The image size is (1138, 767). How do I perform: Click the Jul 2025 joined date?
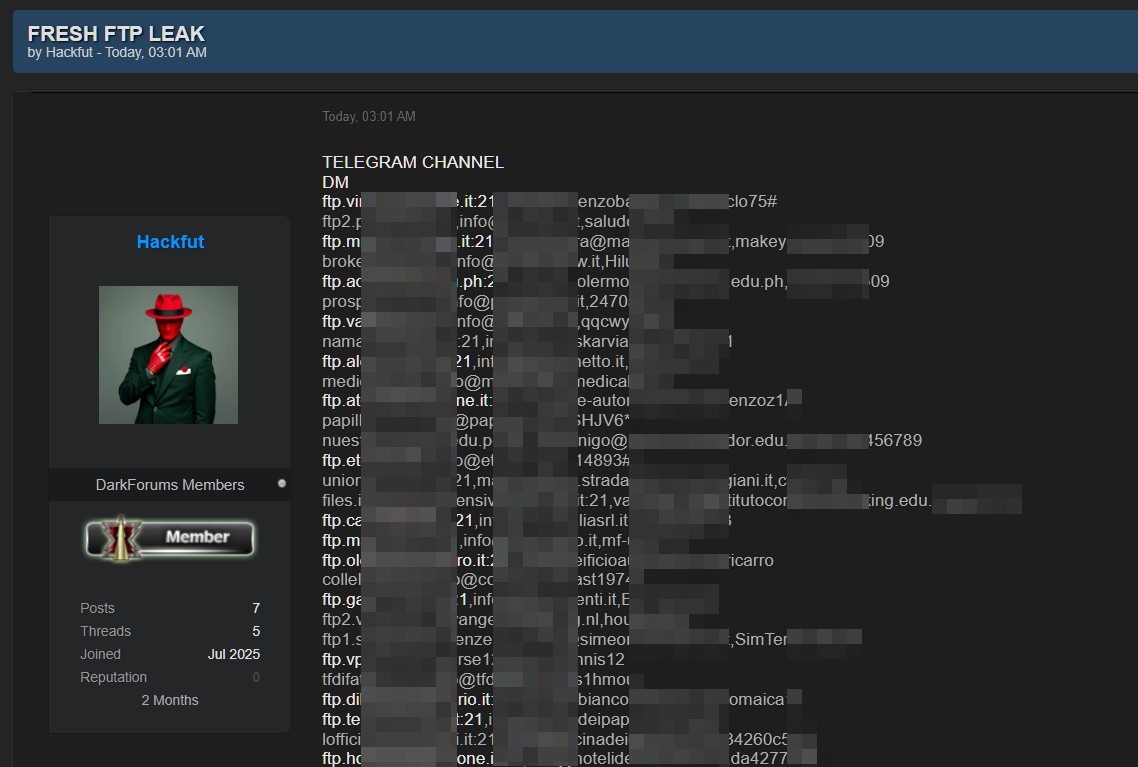click(234, 654)
